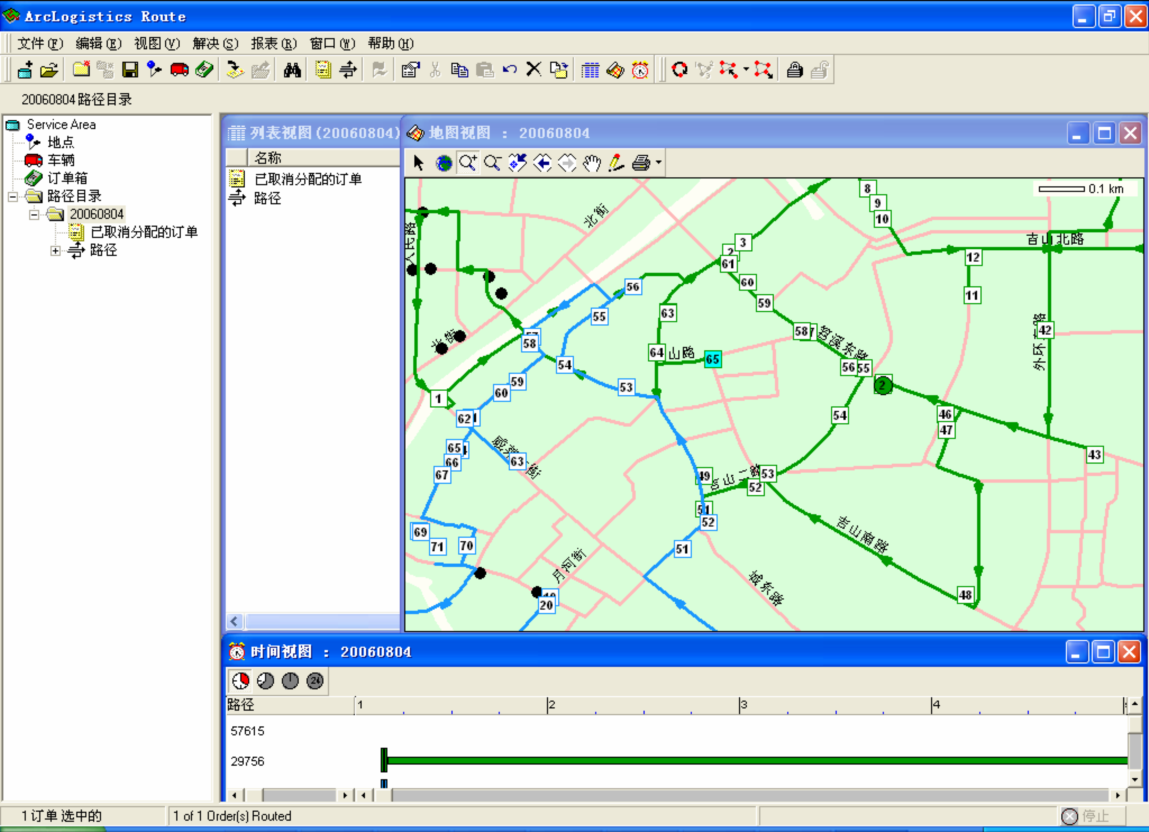Activate the hand pan tool
This screenshot has height=832, width=1149.
[x=592, y=163]
